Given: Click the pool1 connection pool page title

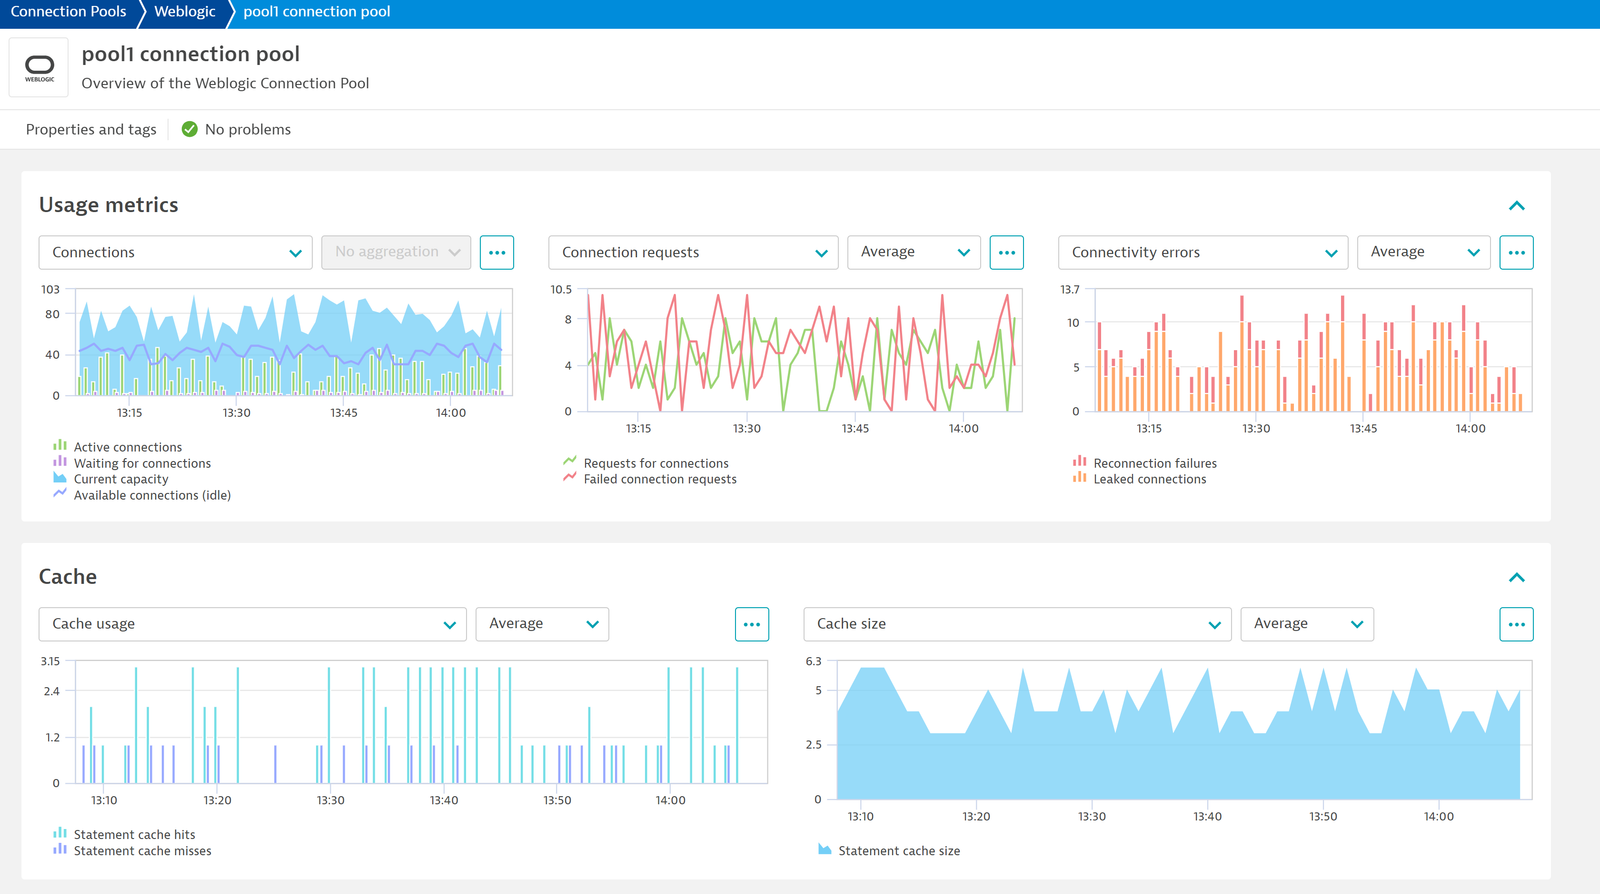Looking at the screenshot, I should click(x=190, y=54).
